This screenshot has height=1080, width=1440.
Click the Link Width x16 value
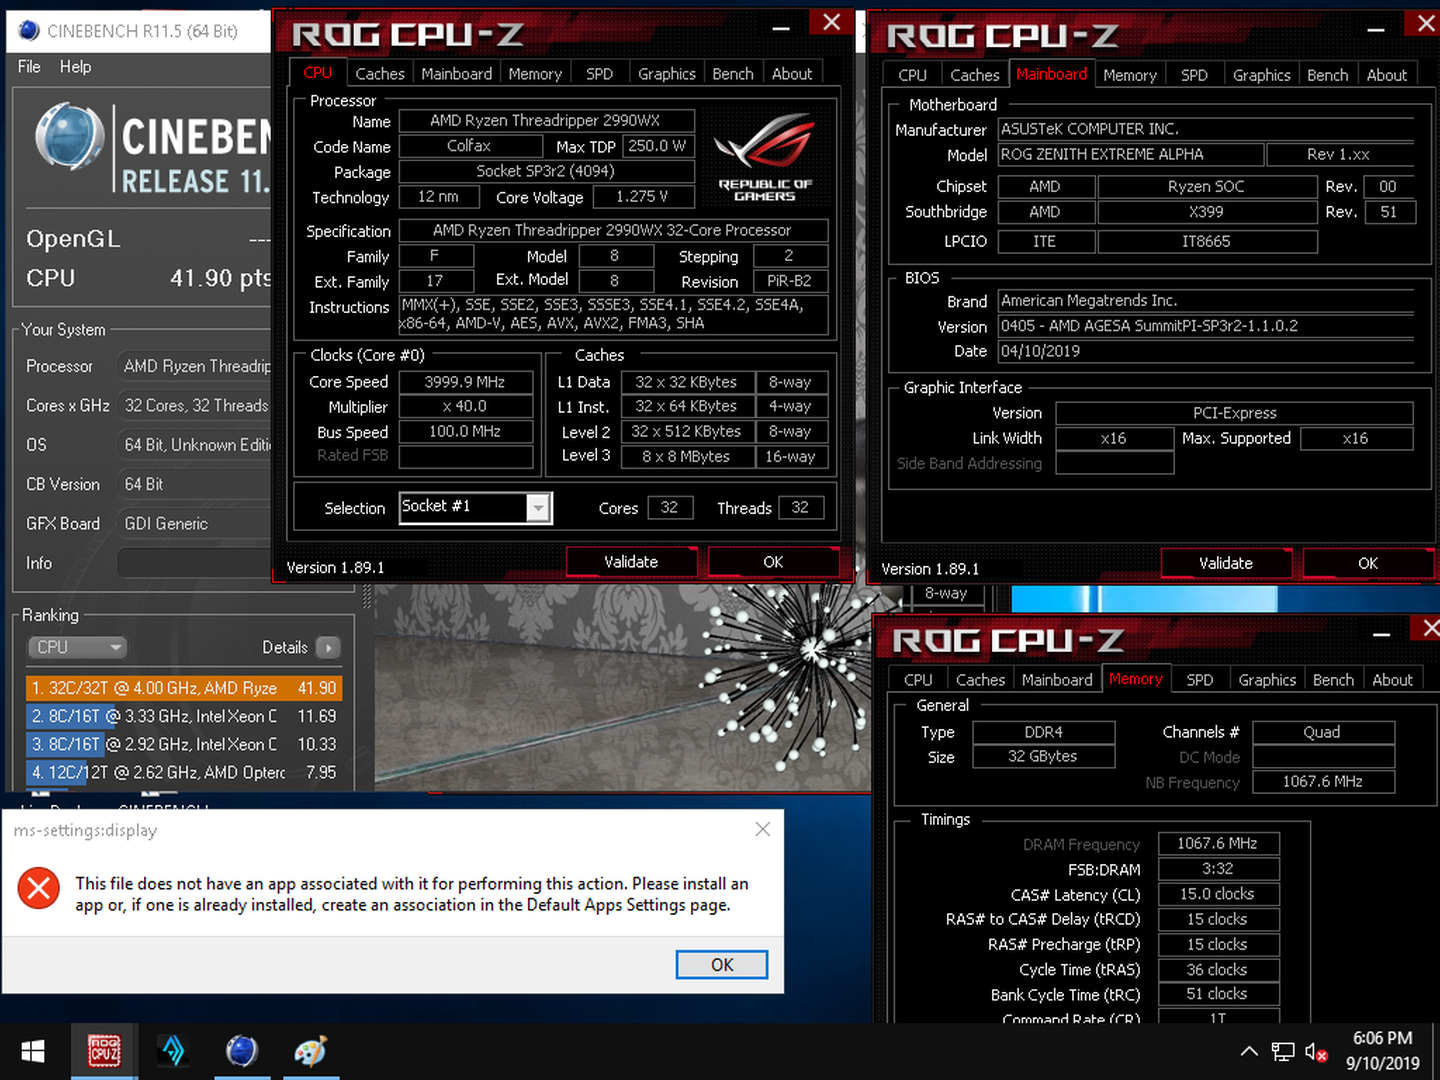point(1114,438)
